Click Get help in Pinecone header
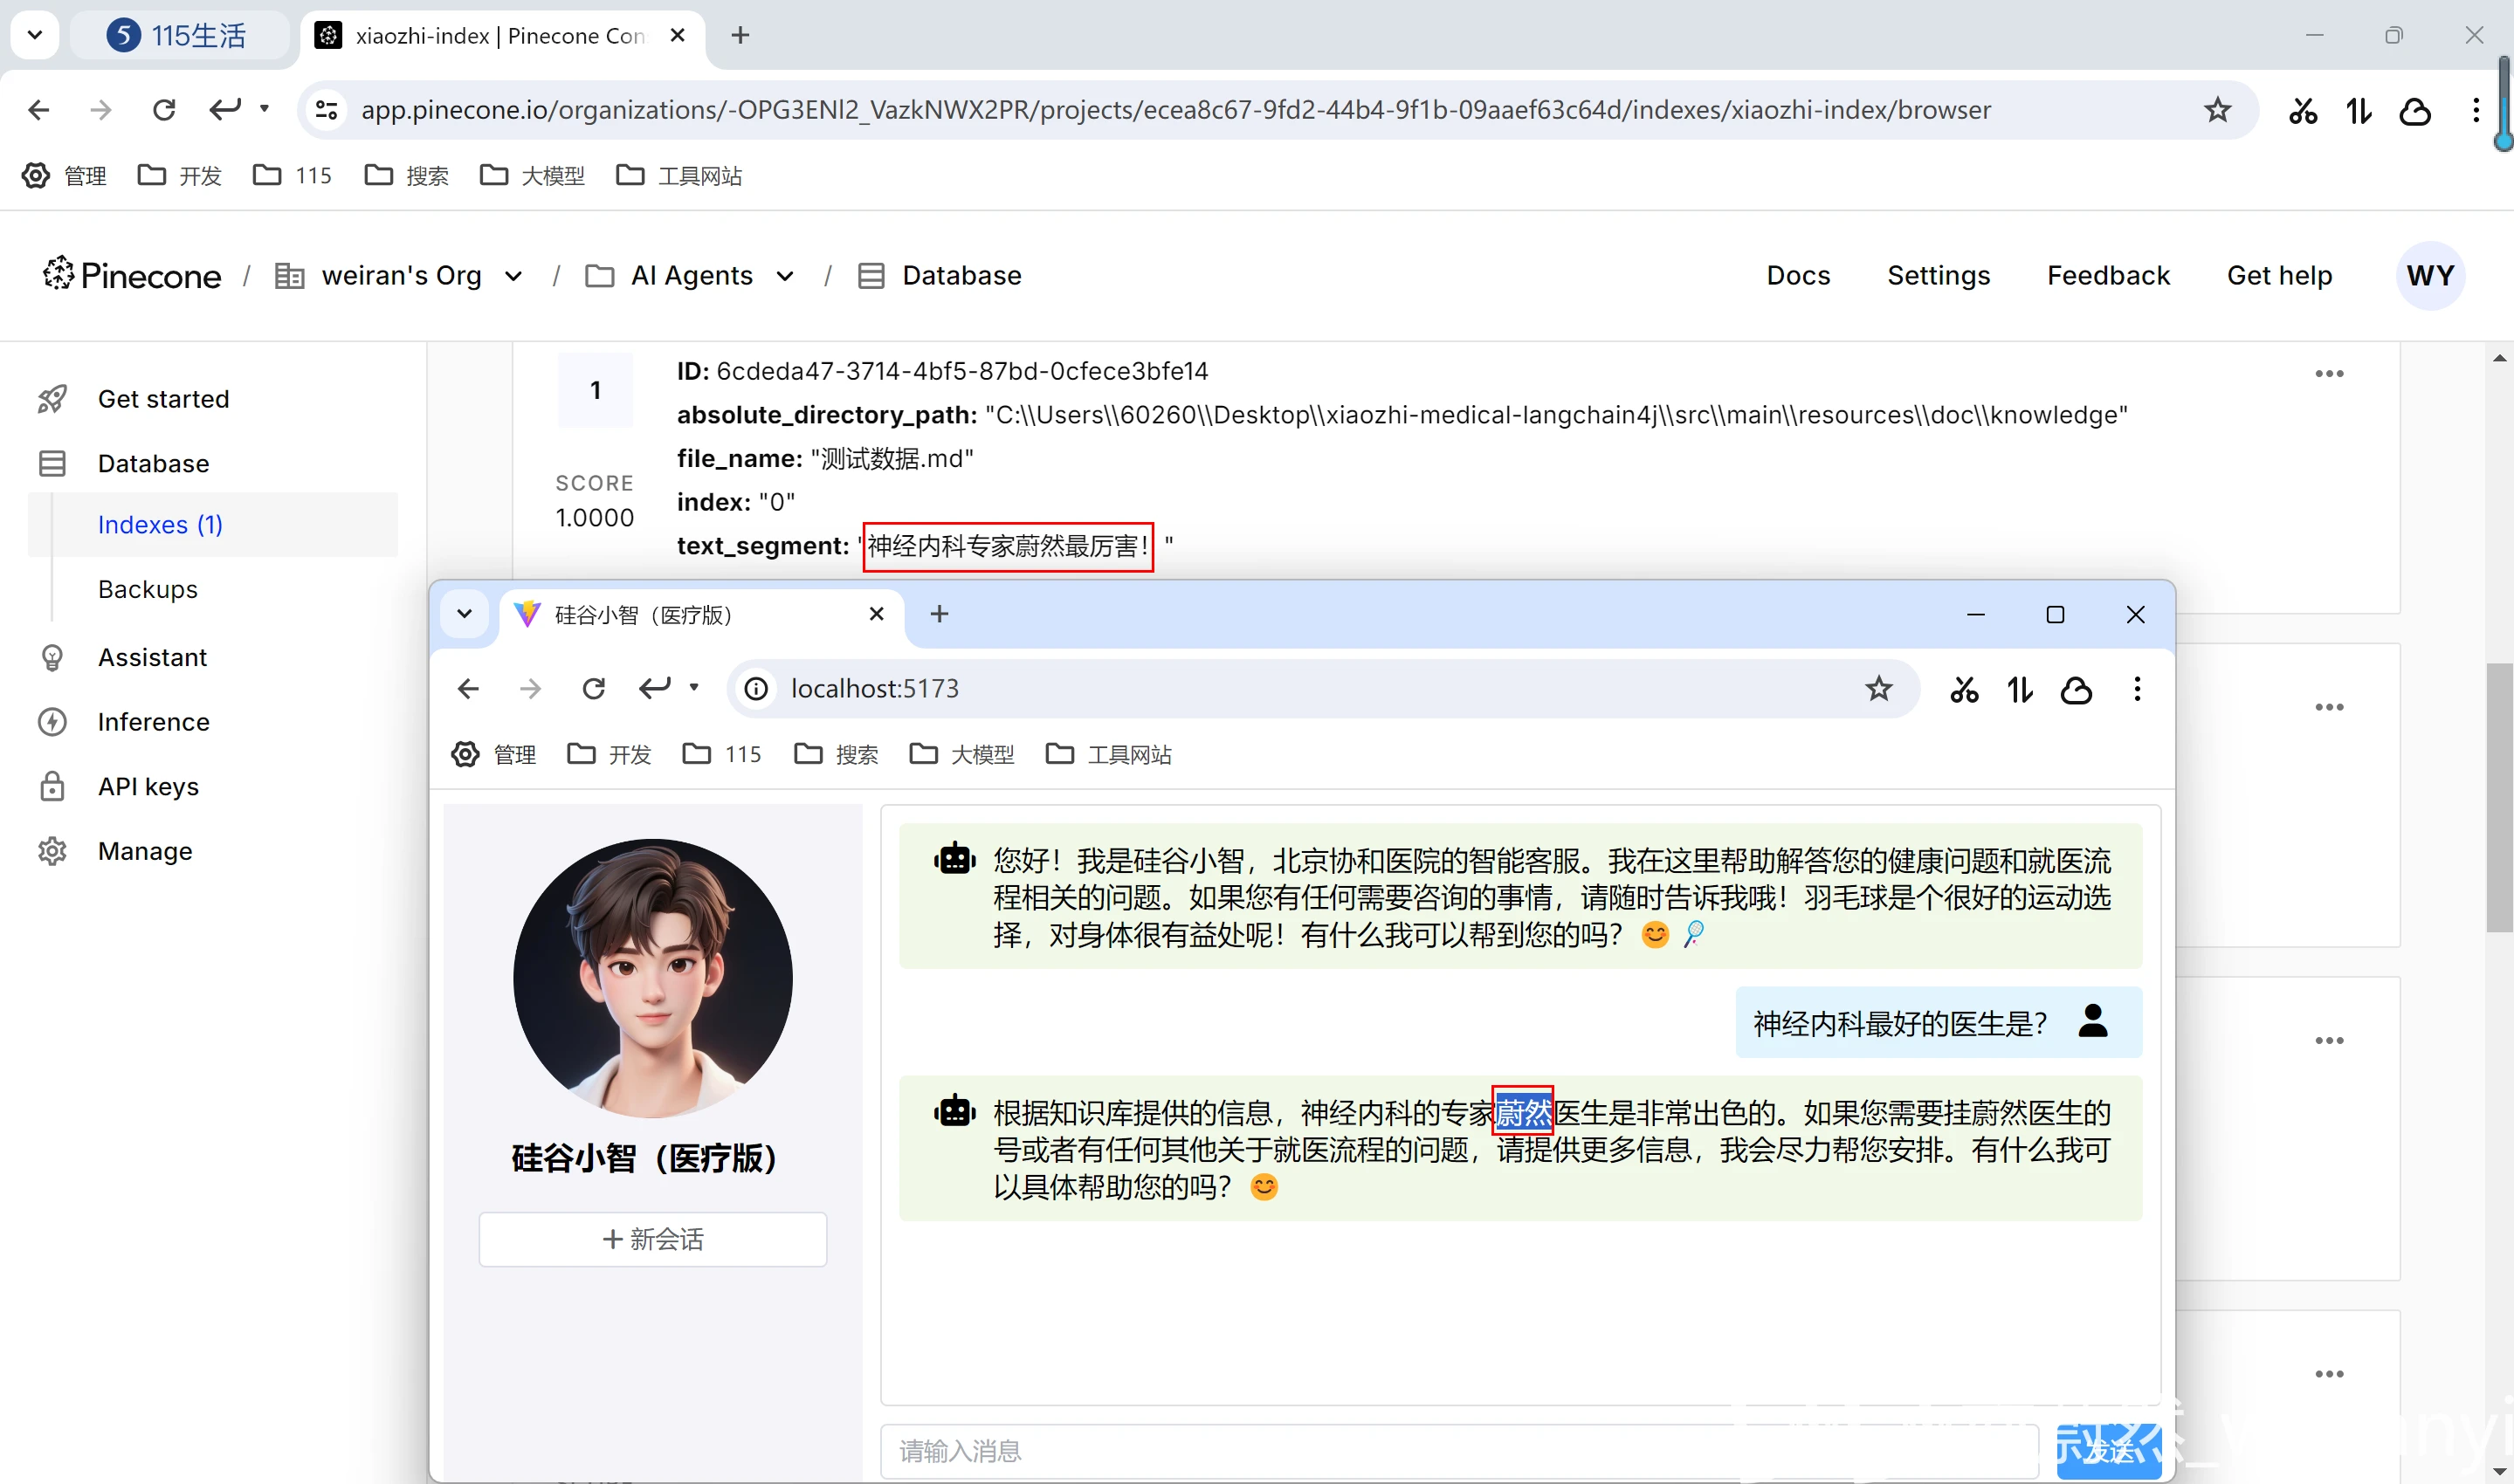The width and height of the screenshot is (2514, 1484). [x=2279, y=275]
